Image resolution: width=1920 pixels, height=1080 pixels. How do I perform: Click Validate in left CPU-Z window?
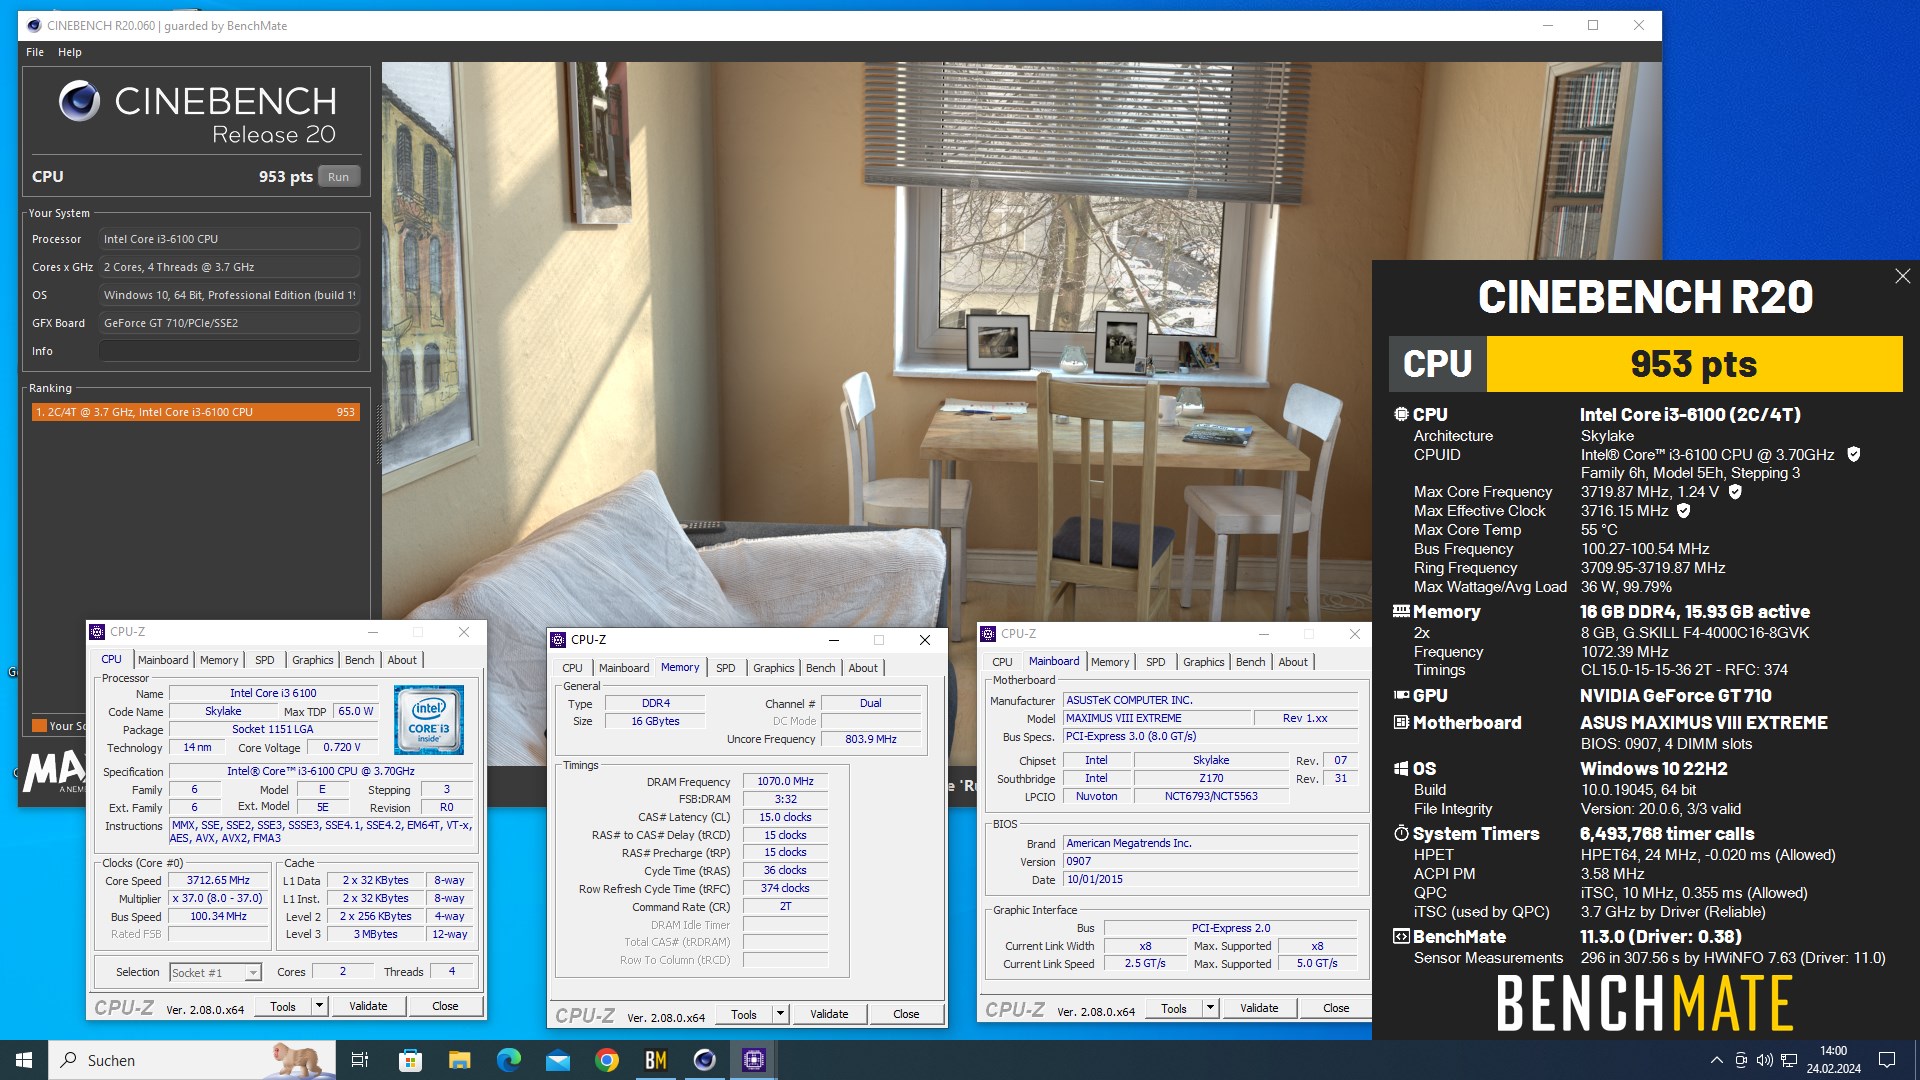[368, 1006]
